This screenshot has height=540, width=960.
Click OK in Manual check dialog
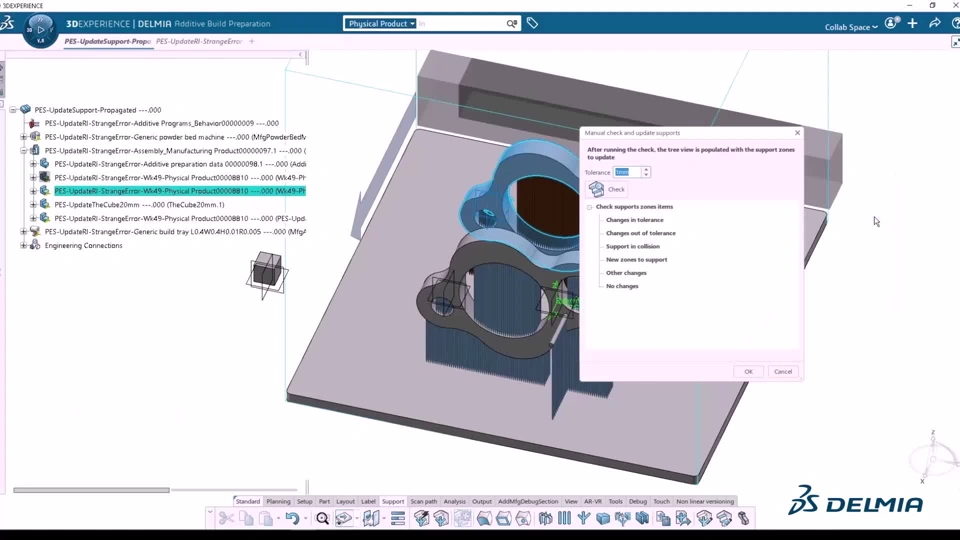(748, 372)
